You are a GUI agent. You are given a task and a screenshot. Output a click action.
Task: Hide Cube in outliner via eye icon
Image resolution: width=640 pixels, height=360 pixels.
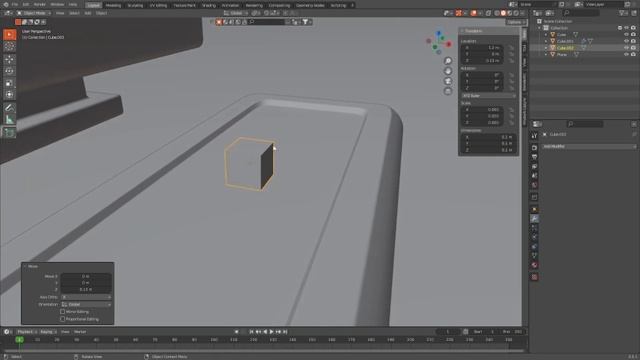(627, 35)
